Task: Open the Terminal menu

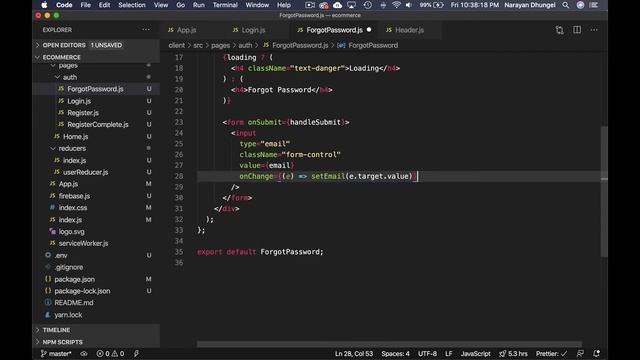Action: [x=225, y=5]
